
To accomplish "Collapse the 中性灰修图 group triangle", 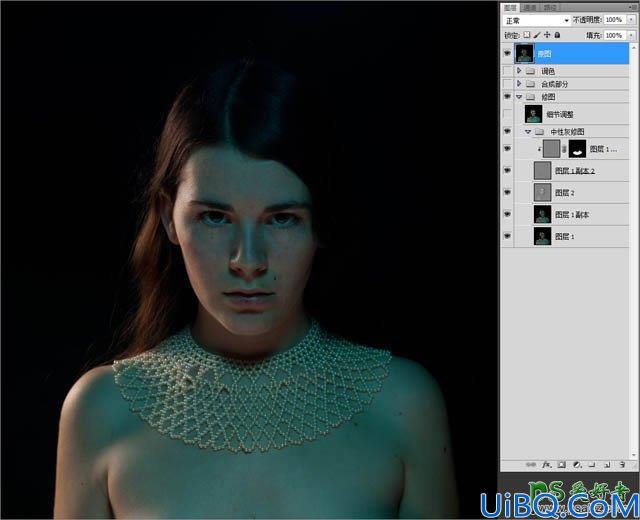I will (528, 132).
